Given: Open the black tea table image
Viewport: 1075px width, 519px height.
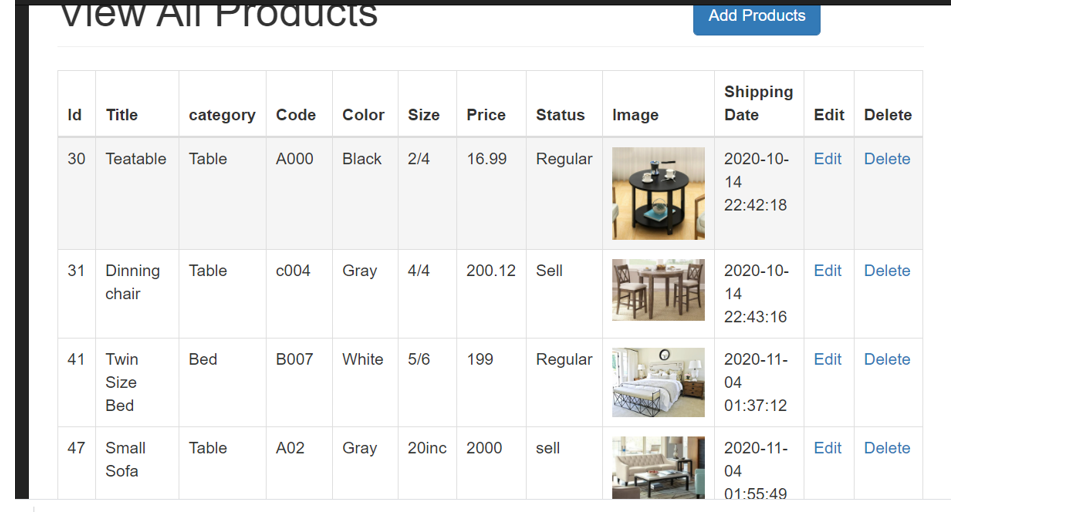Looking at the screenshot, I should (658, 194).
